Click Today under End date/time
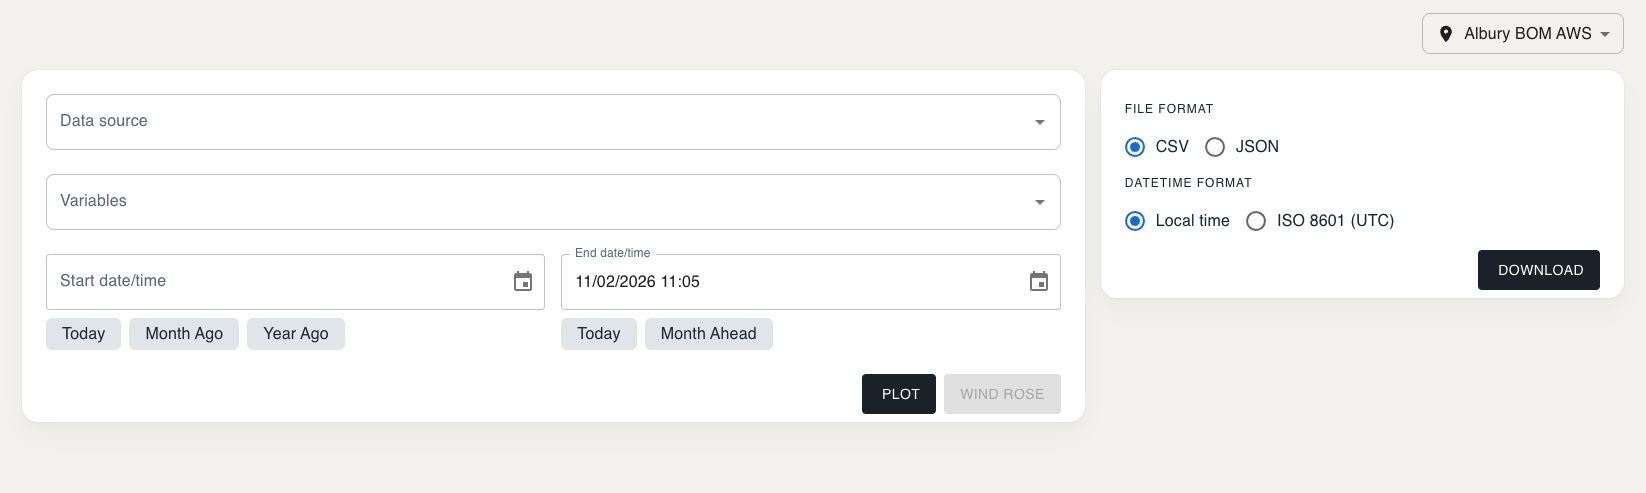This screenshot has width=1646, height=493. (598, 334)
